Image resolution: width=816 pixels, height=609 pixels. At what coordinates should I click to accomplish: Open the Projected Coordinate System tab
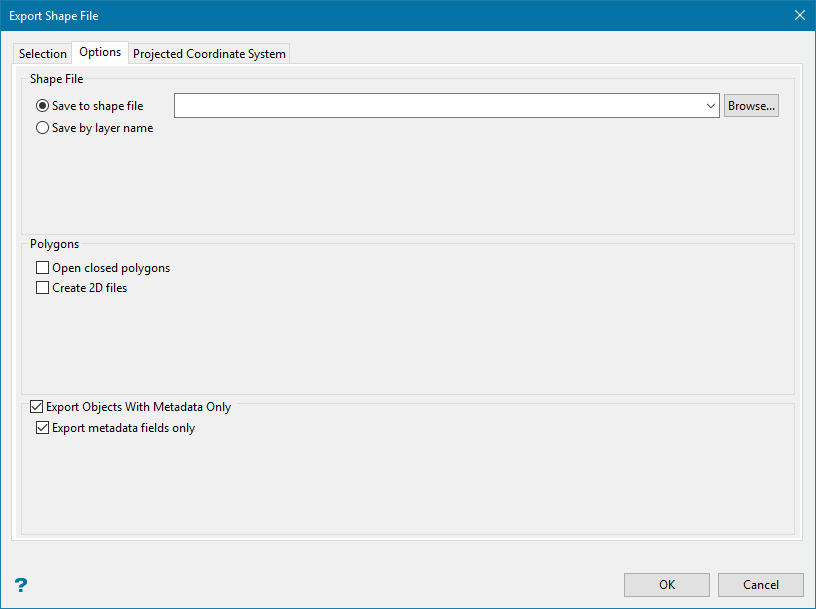tap(209, 54)
